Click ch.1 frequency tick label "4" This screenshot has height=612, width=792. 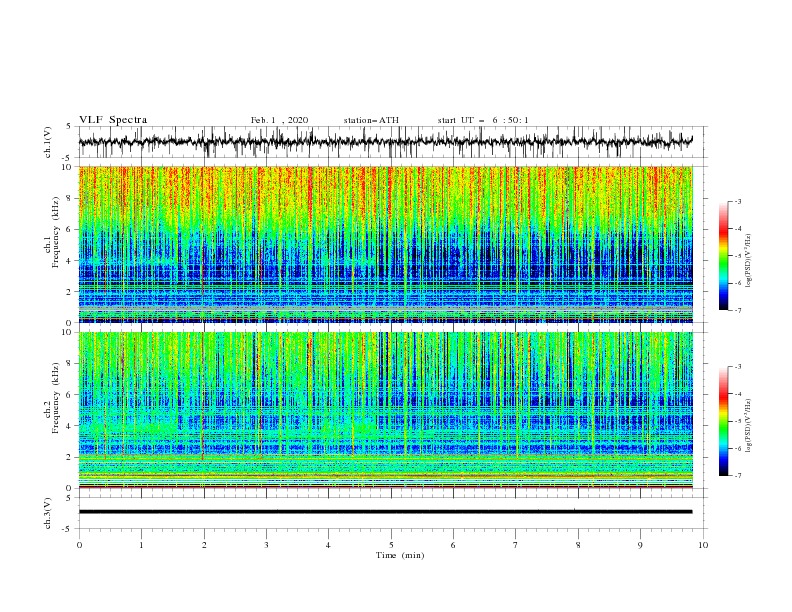(70, 261)
